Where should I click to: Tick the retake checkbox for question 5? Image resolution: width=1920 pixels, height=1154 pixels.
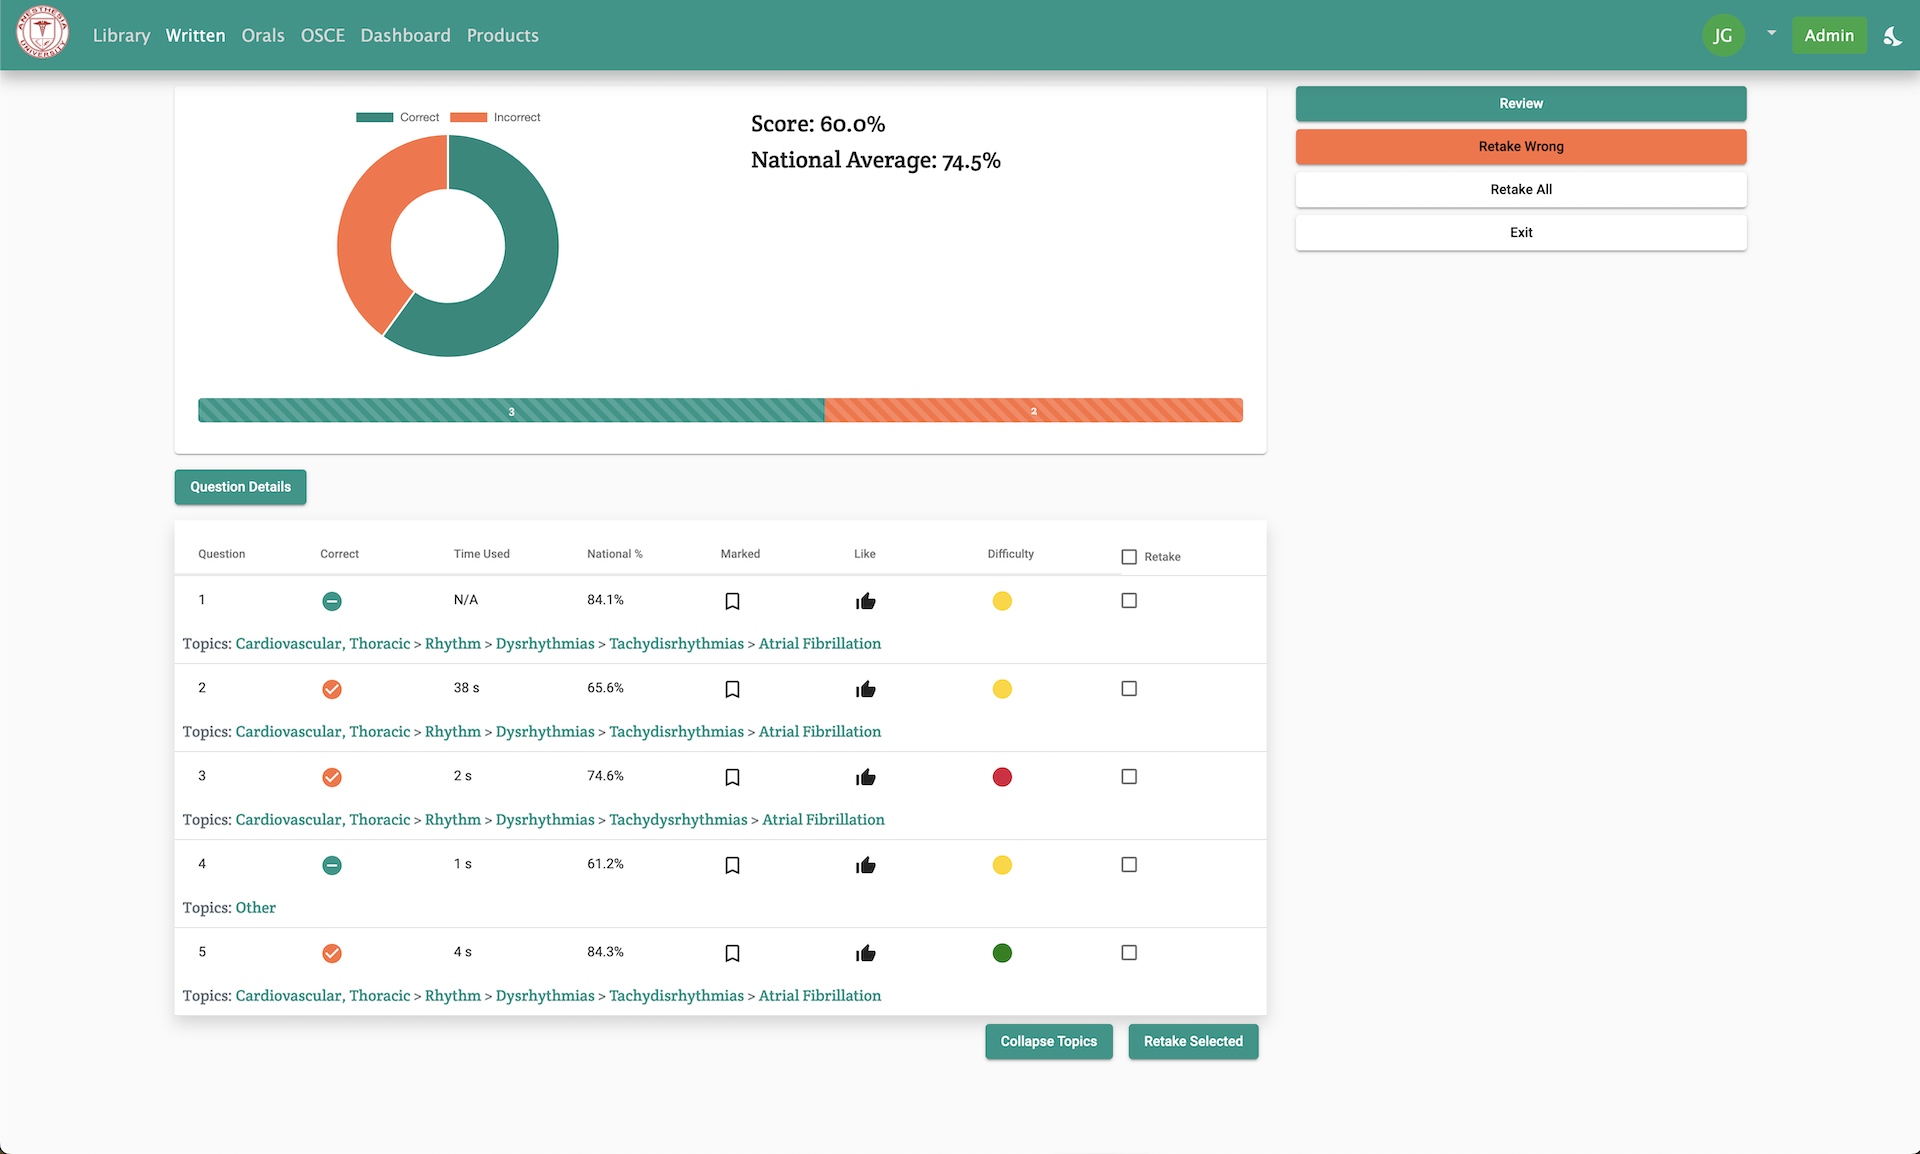tap(1129, 953)
